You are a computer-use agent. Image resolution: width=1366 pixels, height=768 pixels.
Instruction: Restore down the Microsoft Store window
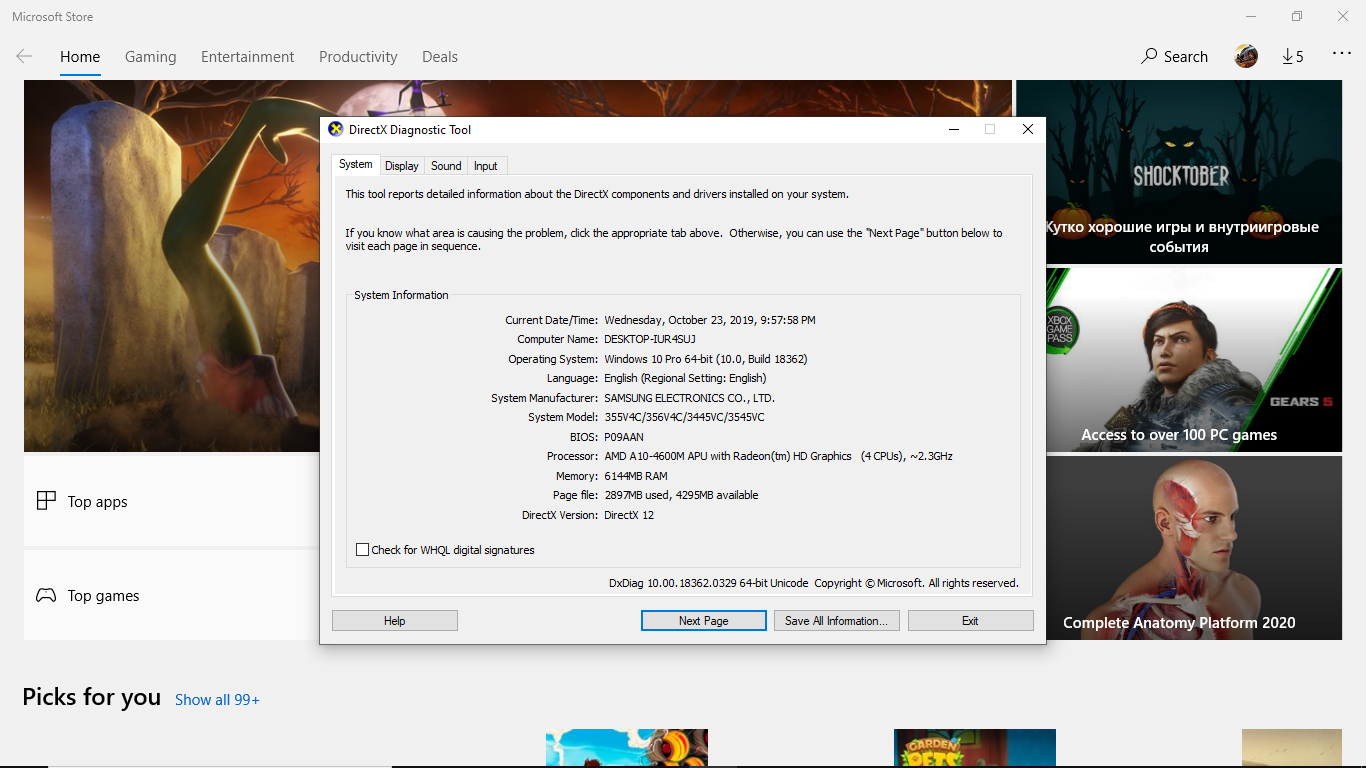pos(1297,16)
